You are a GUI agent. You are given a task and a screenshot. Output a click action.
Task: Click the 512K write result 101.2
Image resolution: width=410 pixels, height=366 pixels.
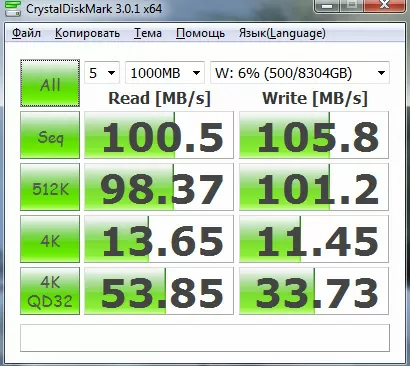click(314, 187)
